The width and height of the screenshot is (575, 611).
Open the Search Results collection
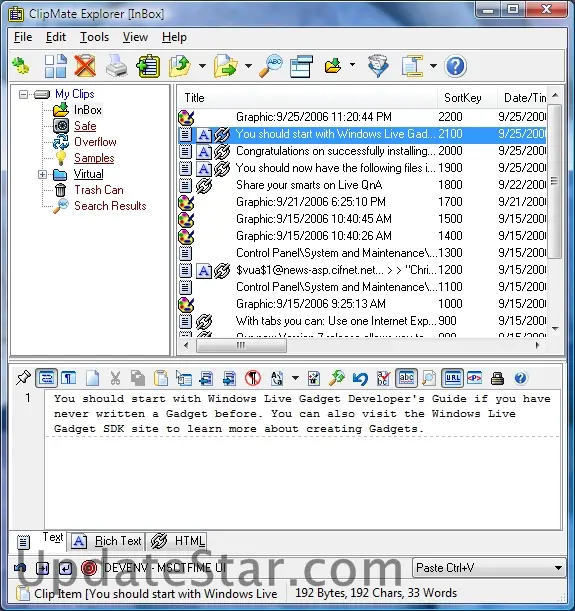[110, 206]
